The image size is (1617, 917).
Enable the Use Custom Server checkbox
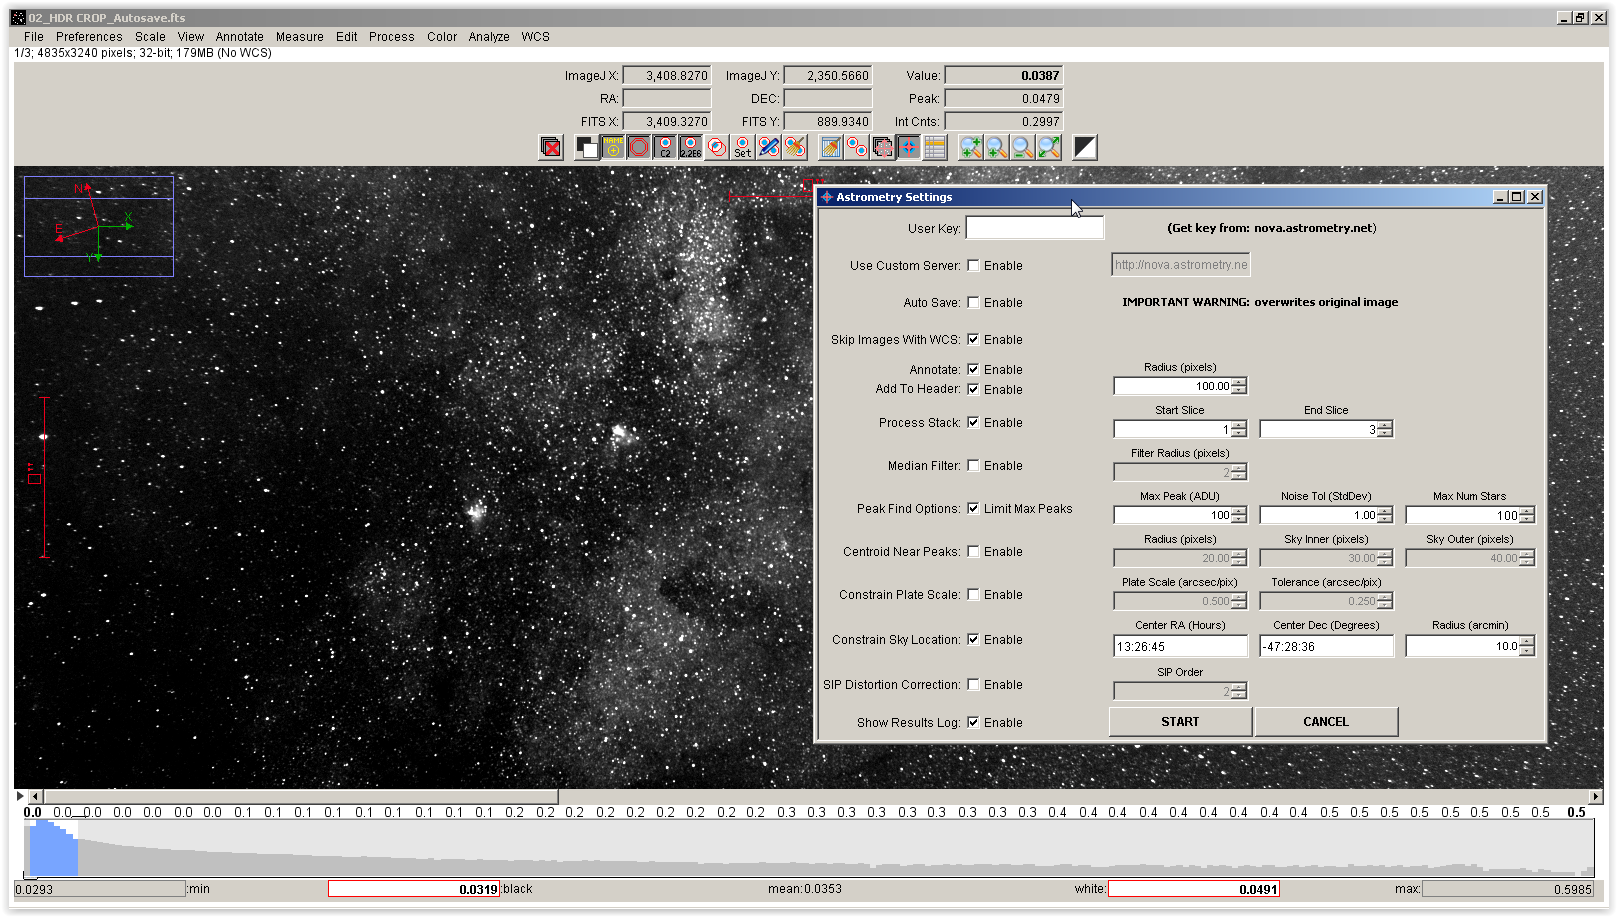click(x=973, y=266)
